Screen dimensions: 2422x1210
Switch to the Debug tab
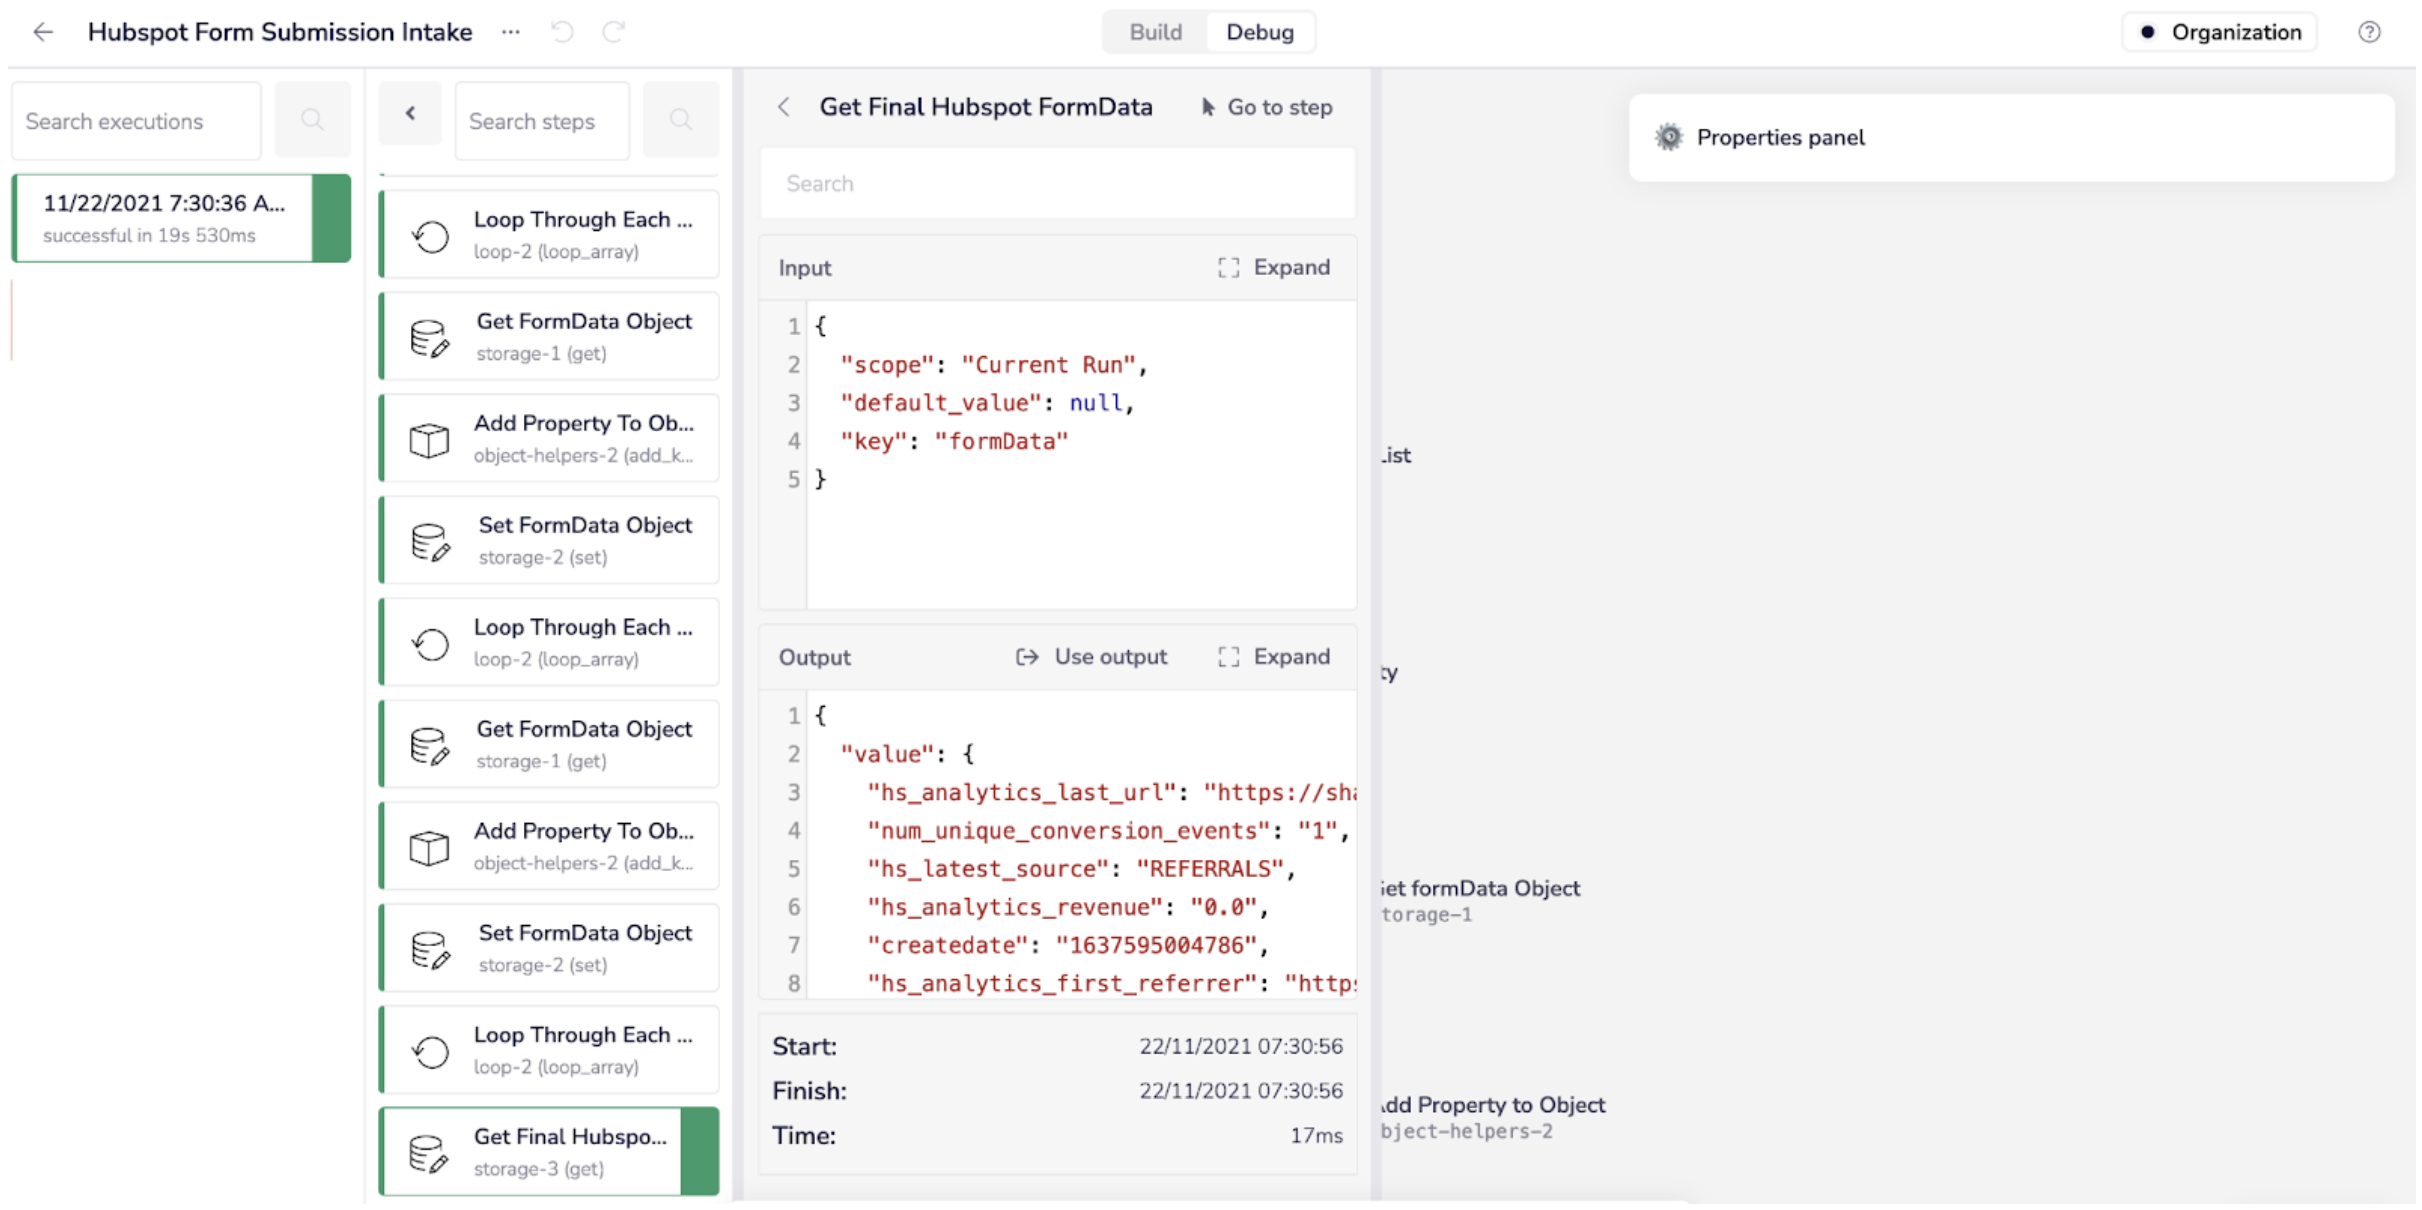[1259, 32]
